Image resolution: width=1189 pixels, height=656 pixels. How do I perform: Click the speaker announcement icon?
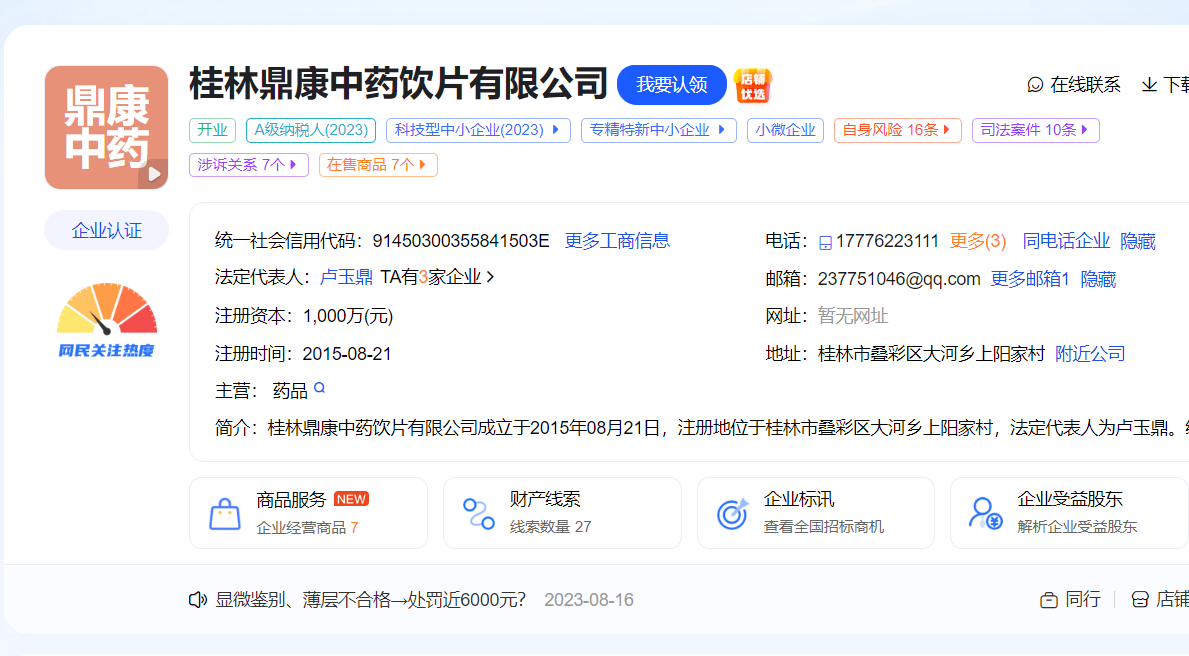[x=198, y=600]
